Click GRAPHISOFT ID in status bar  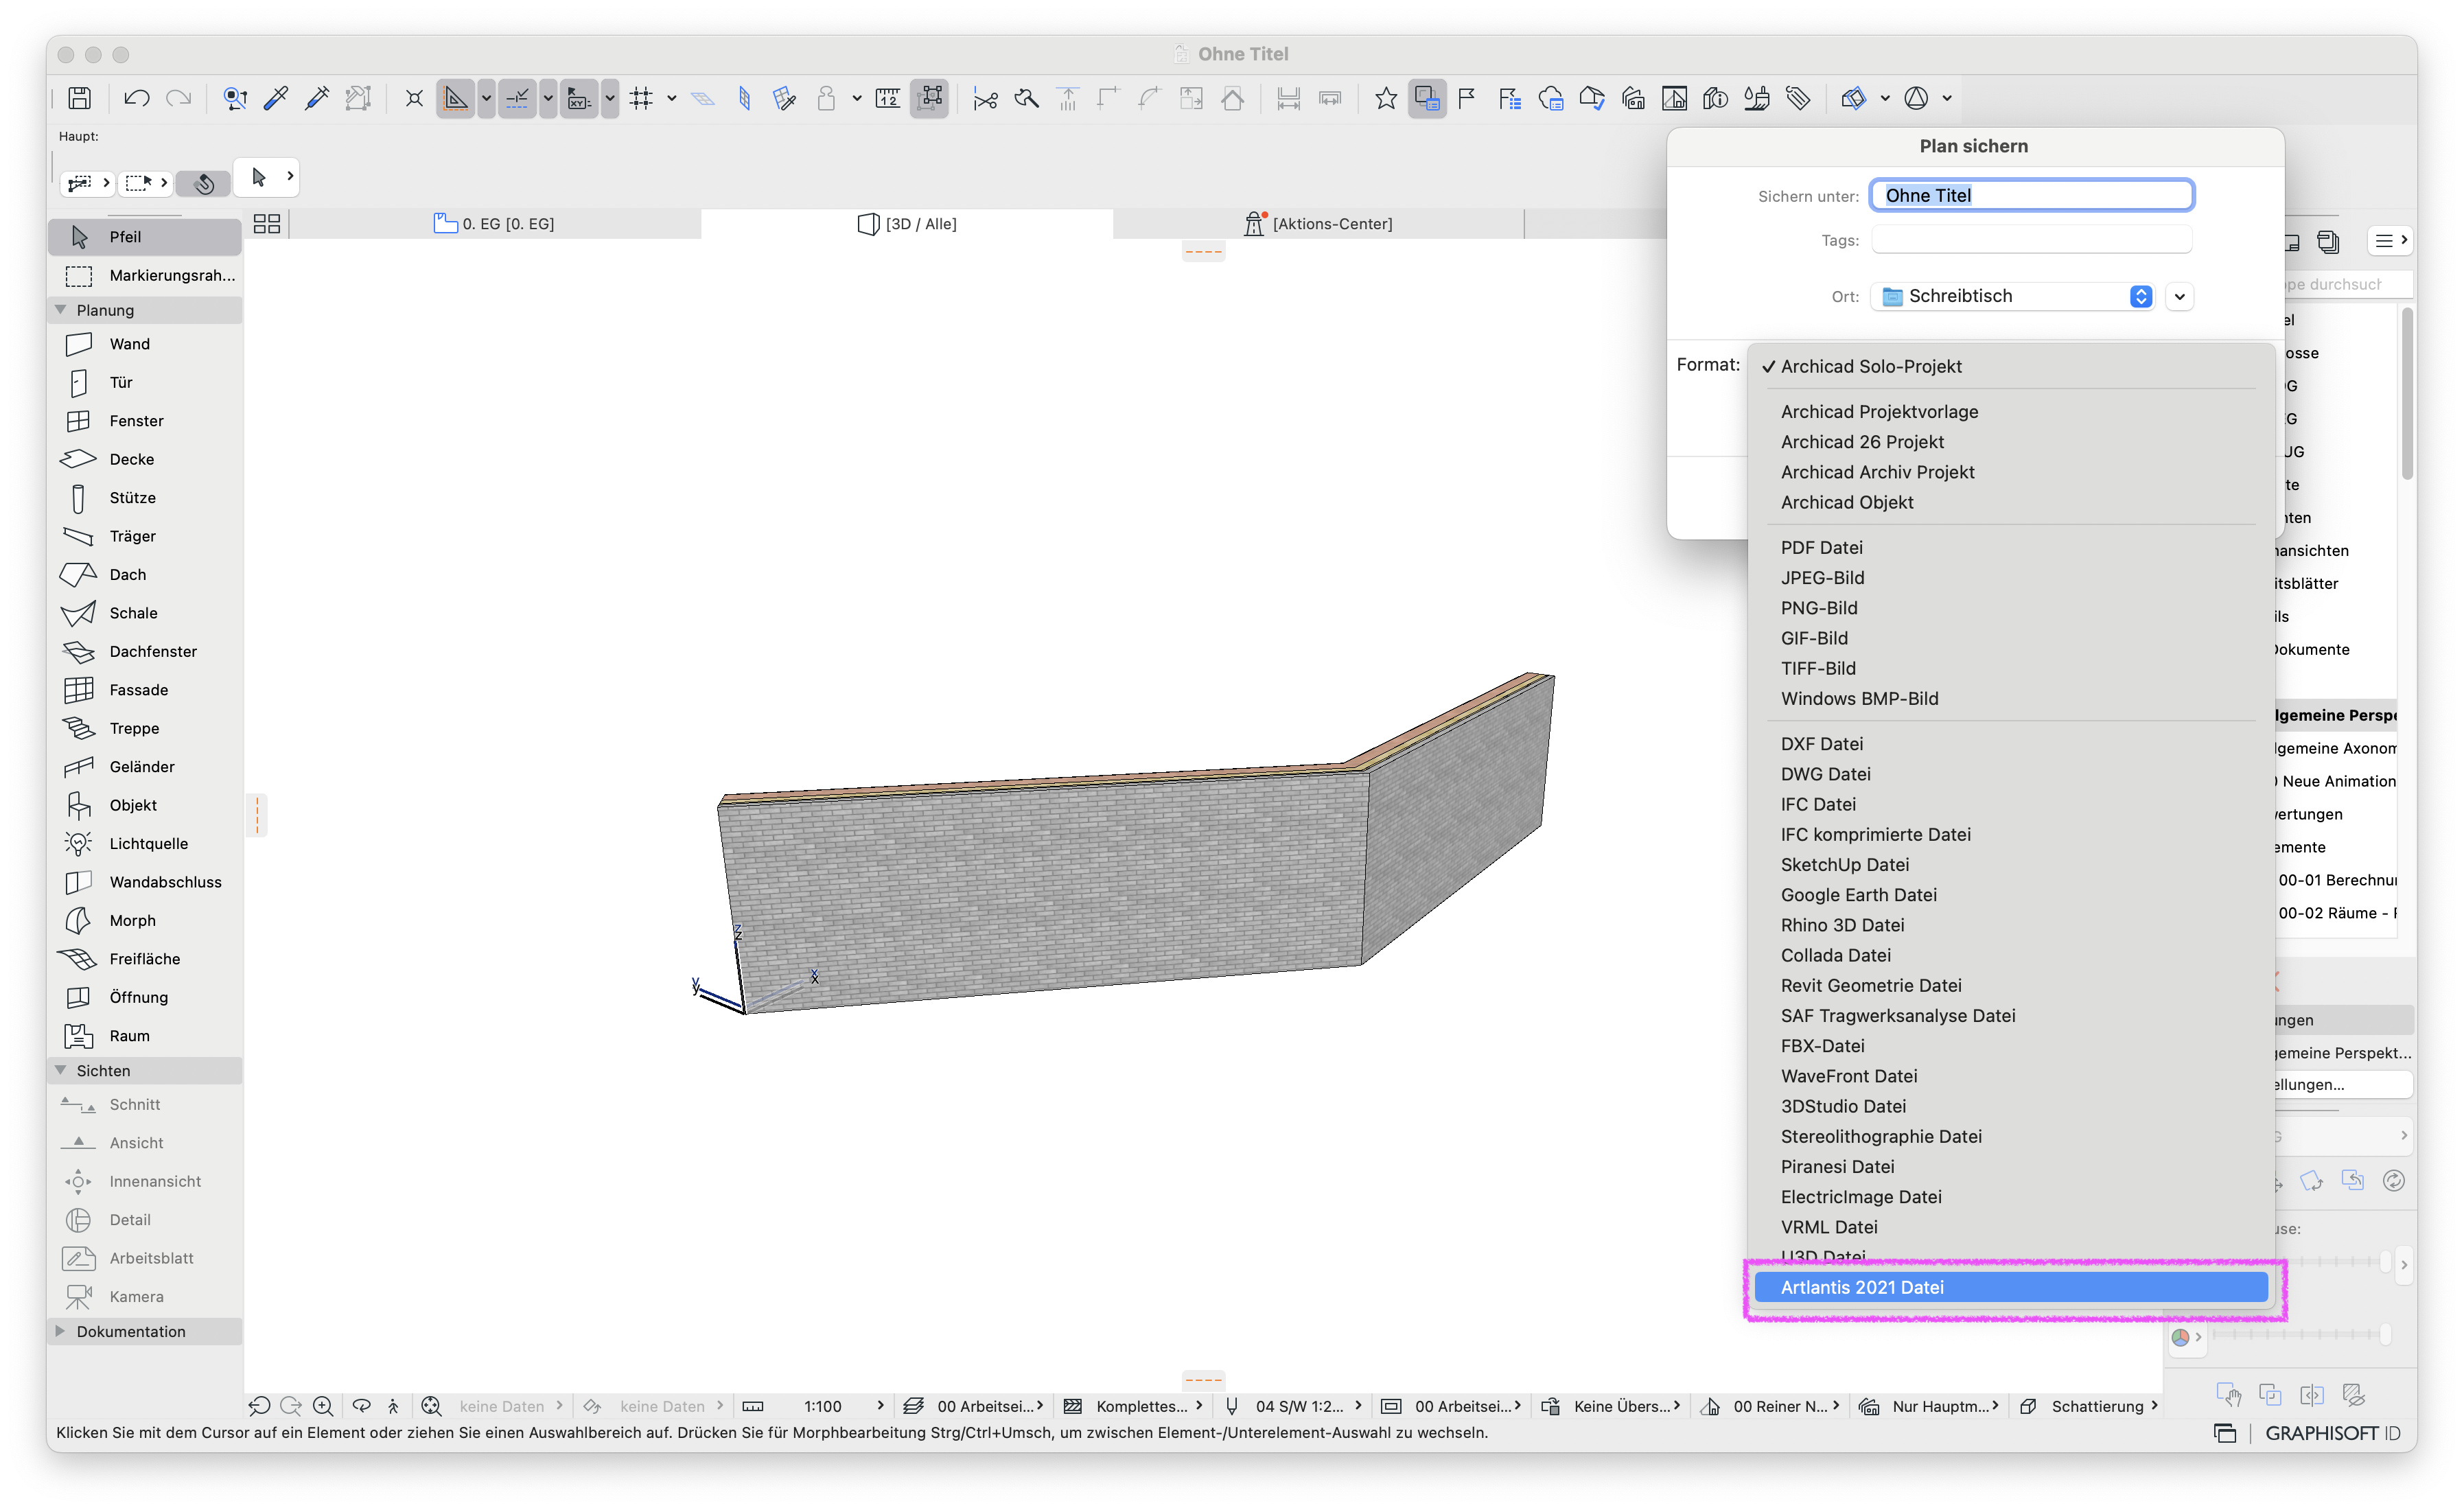coord(2332,1434)
